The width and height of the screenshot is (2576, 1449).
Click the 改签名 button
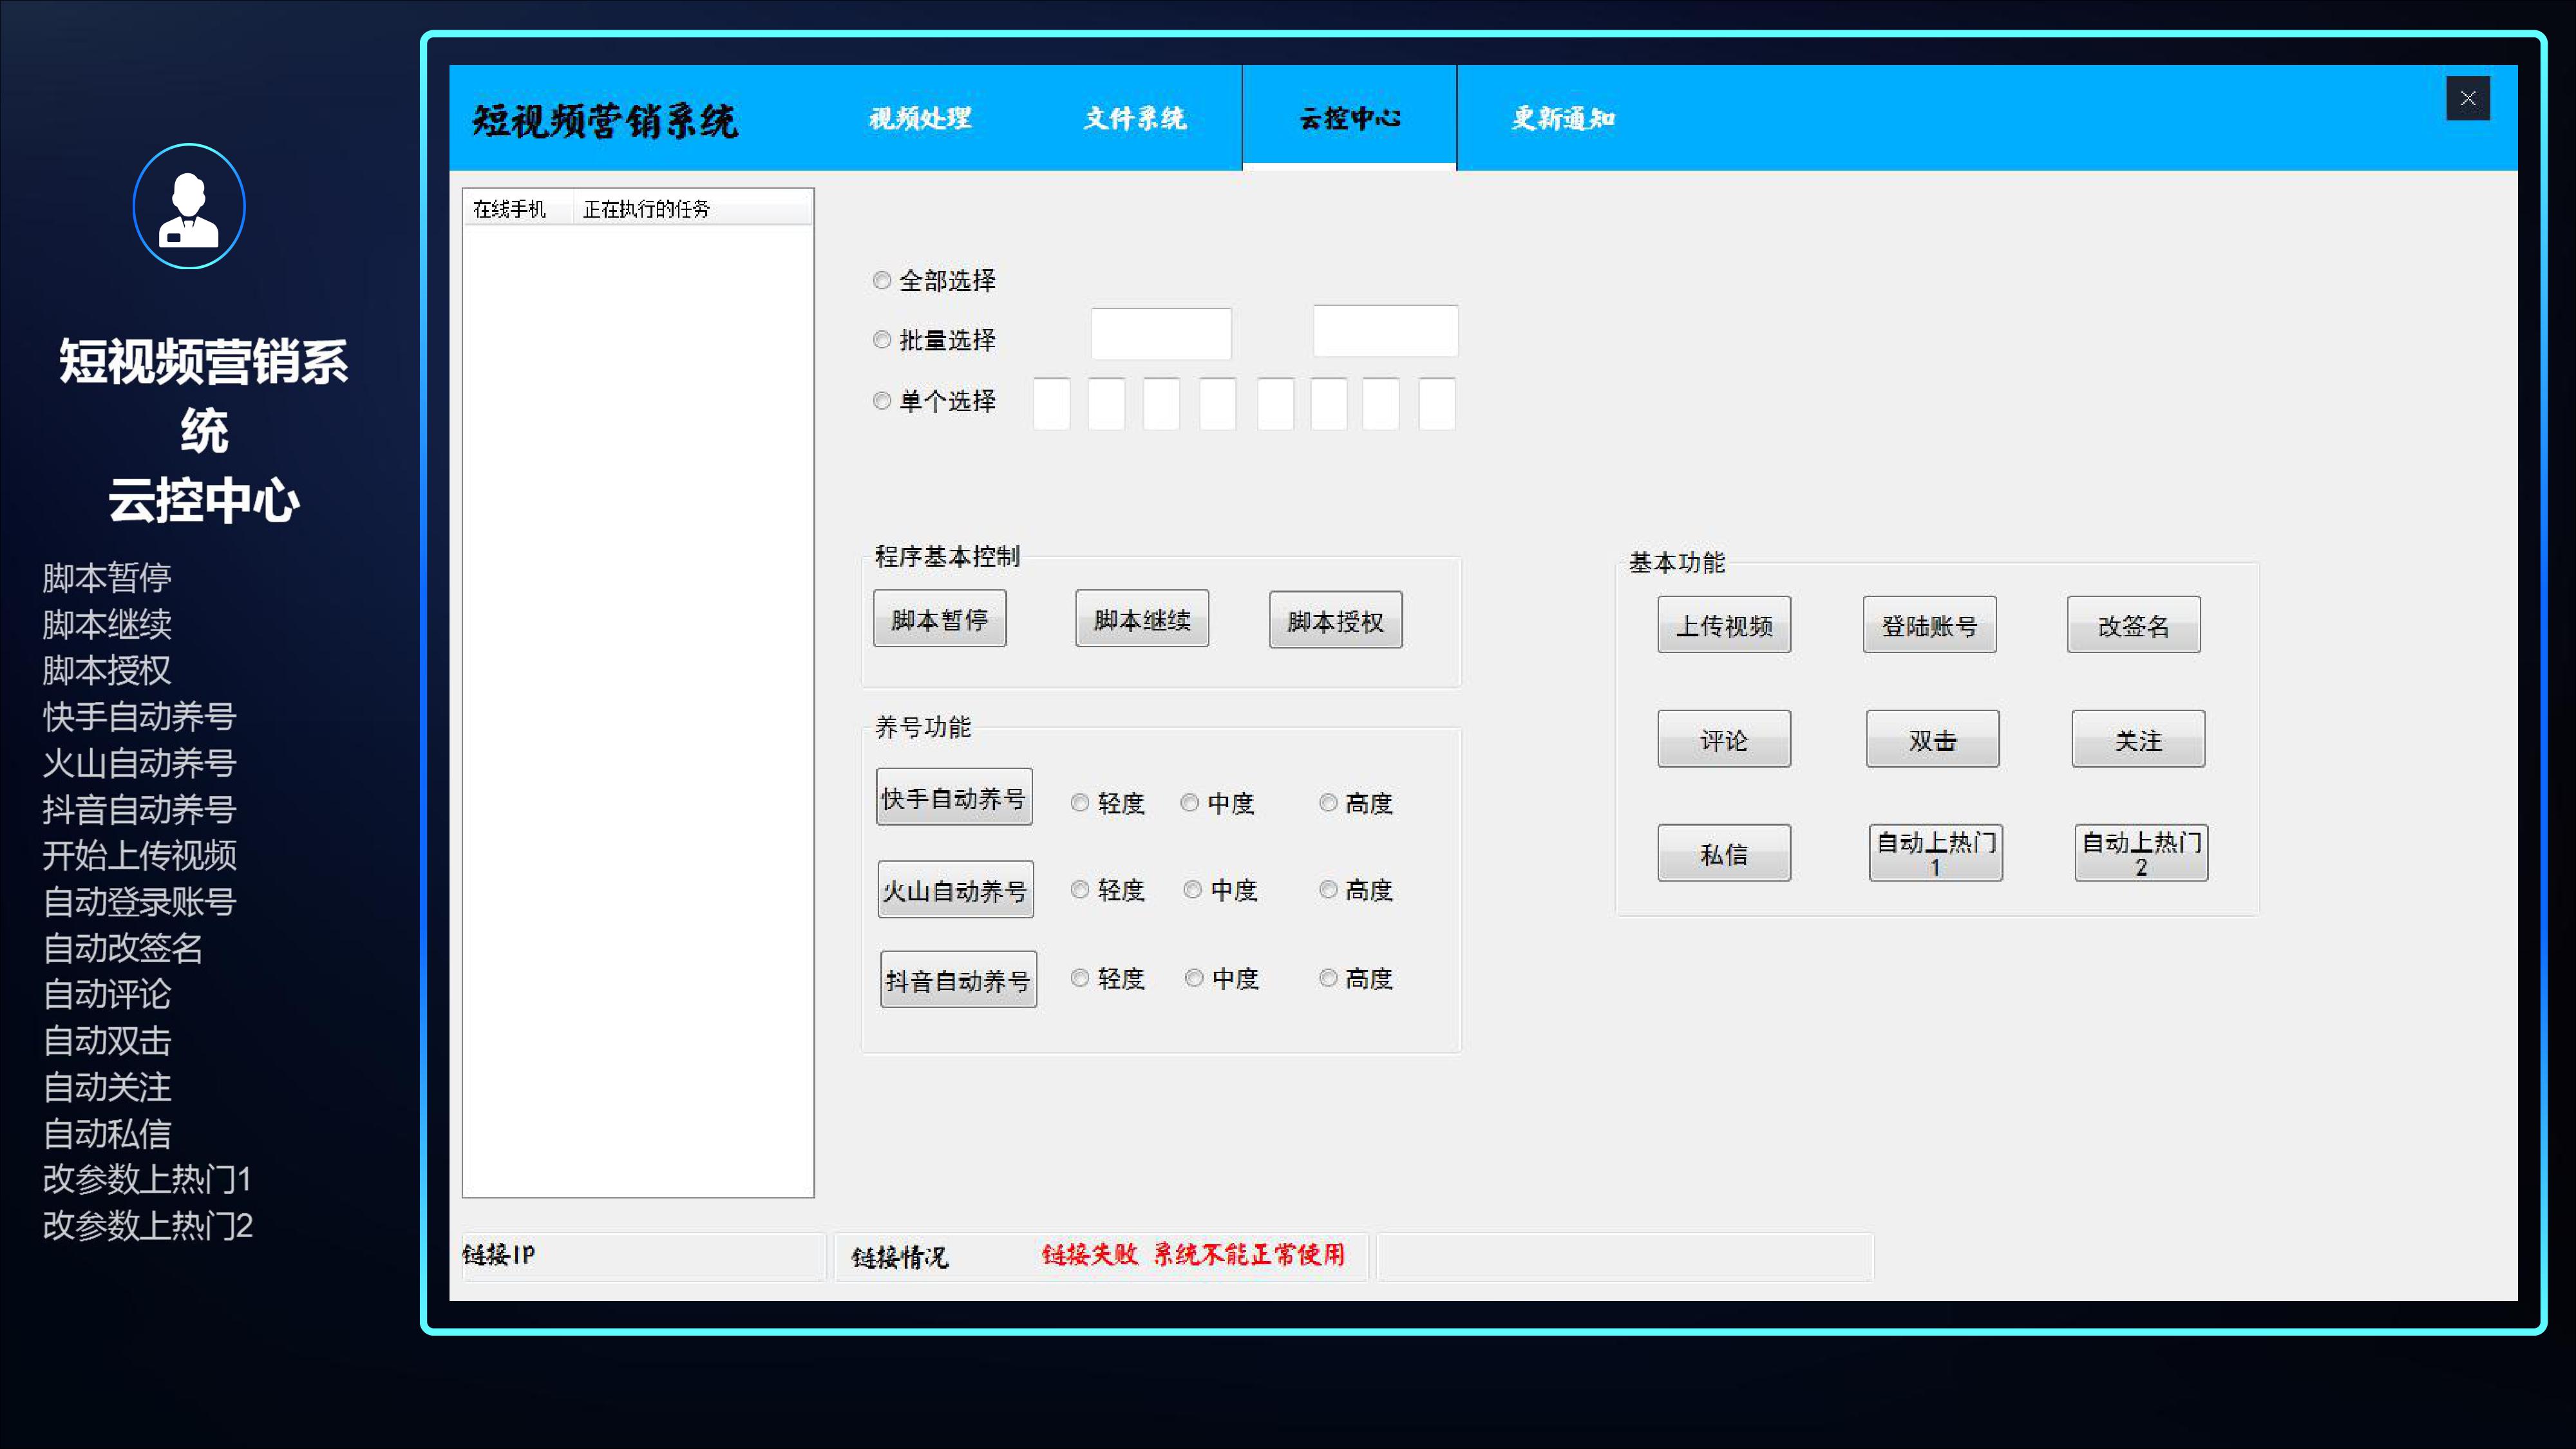[2134, 625]
